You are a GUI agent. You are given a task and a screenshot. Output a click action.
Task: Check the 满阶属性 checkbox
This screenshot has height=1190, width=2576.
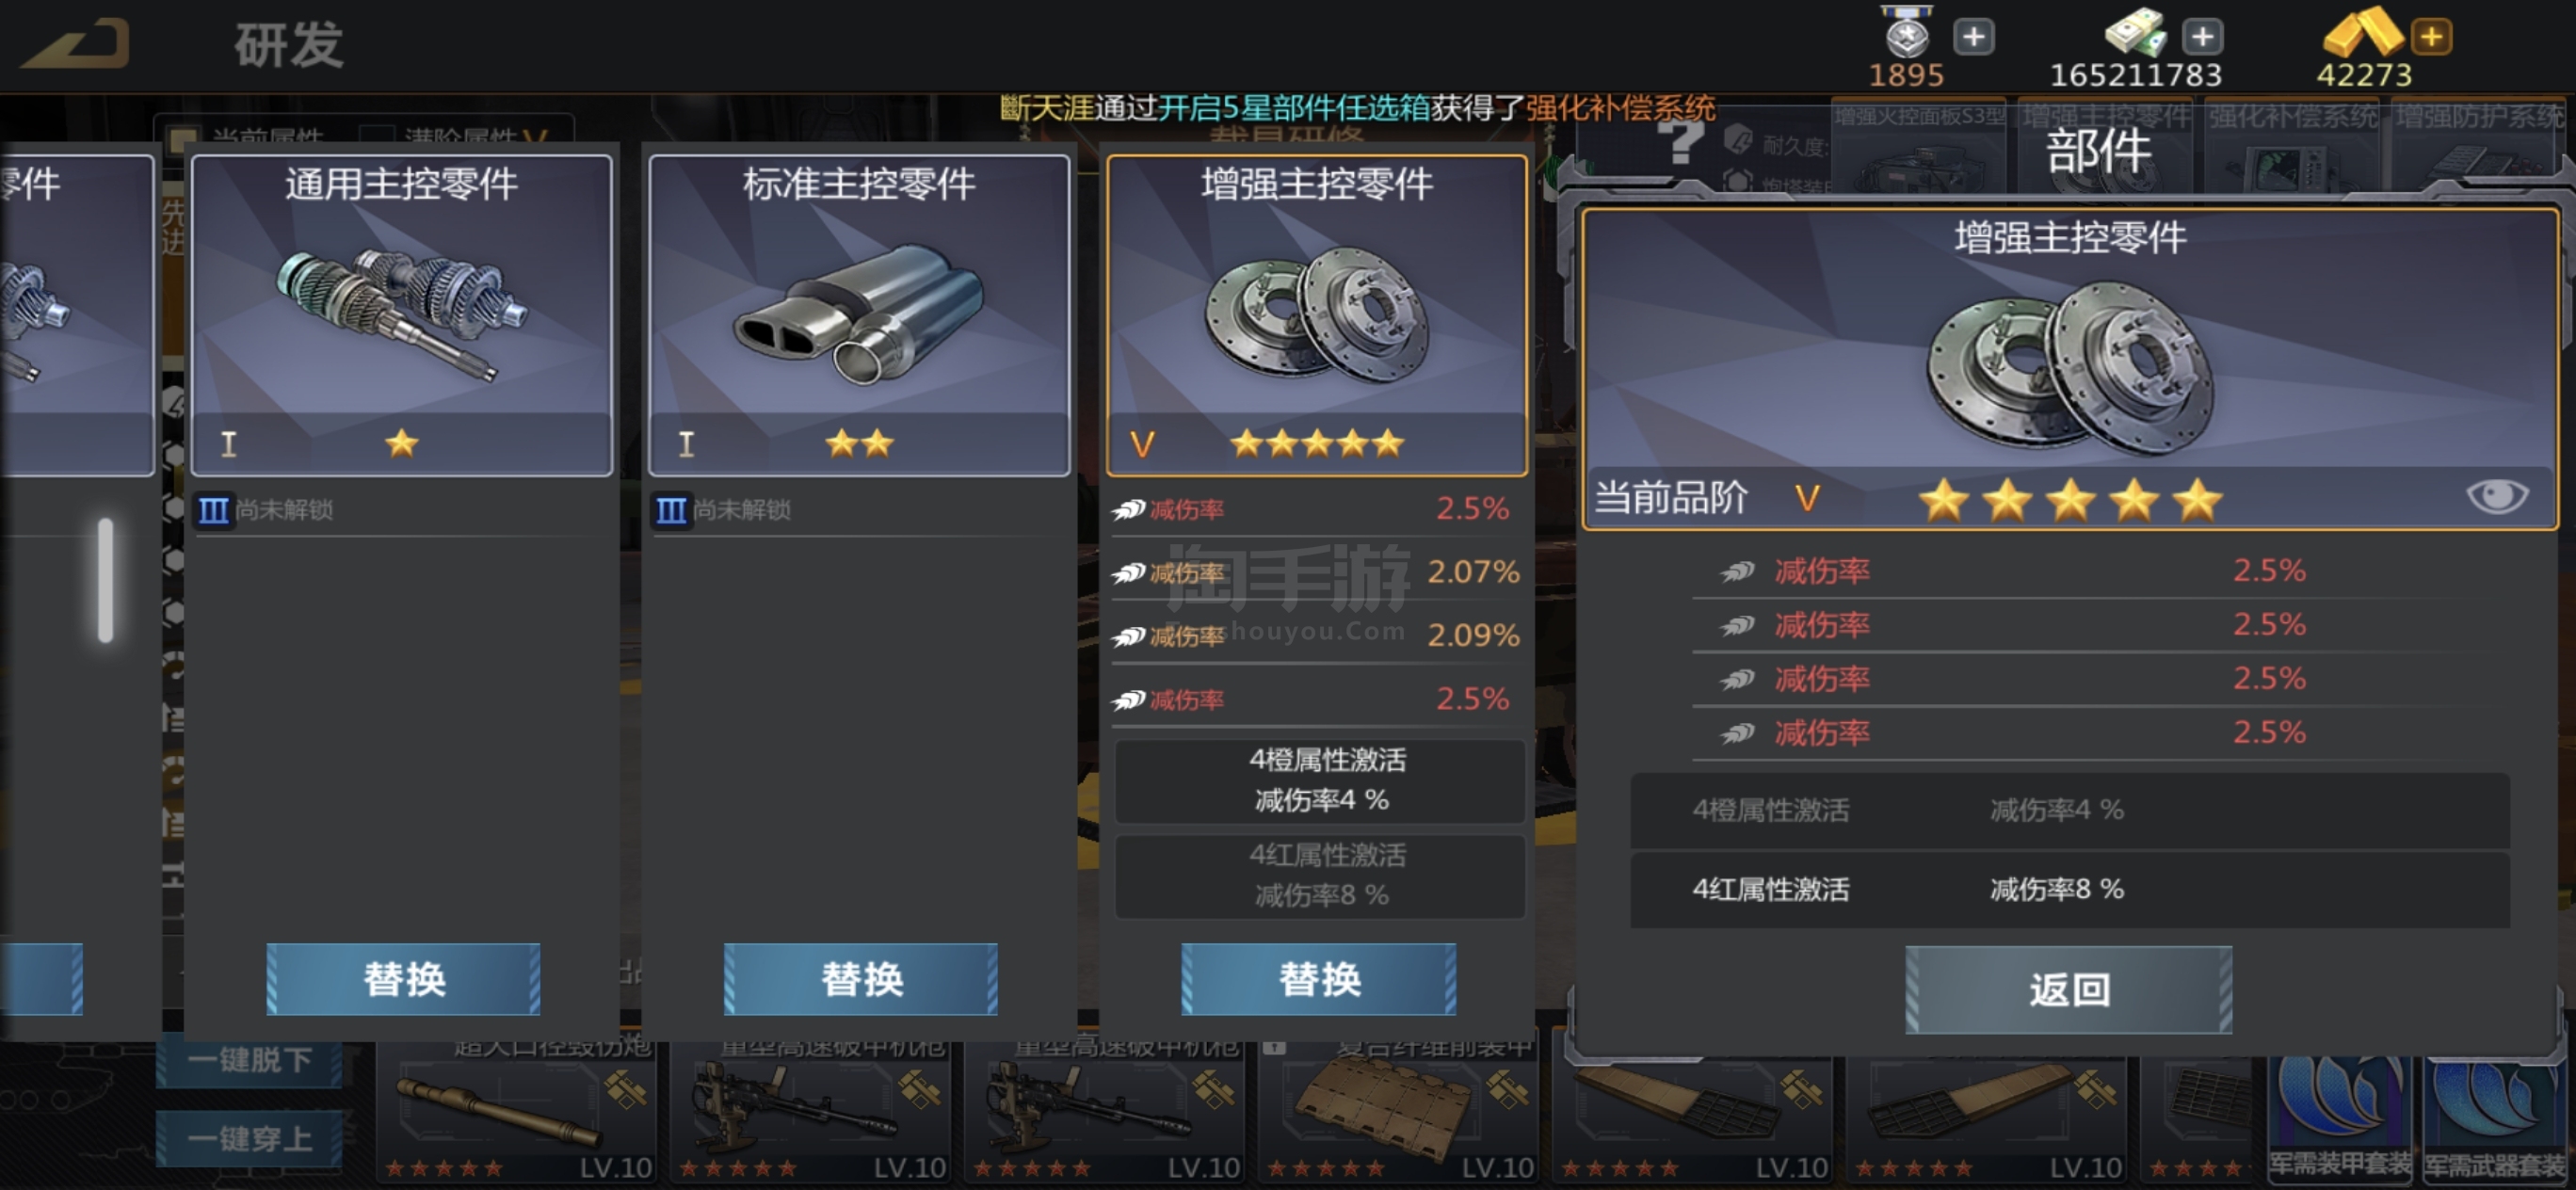pos(375,138)
